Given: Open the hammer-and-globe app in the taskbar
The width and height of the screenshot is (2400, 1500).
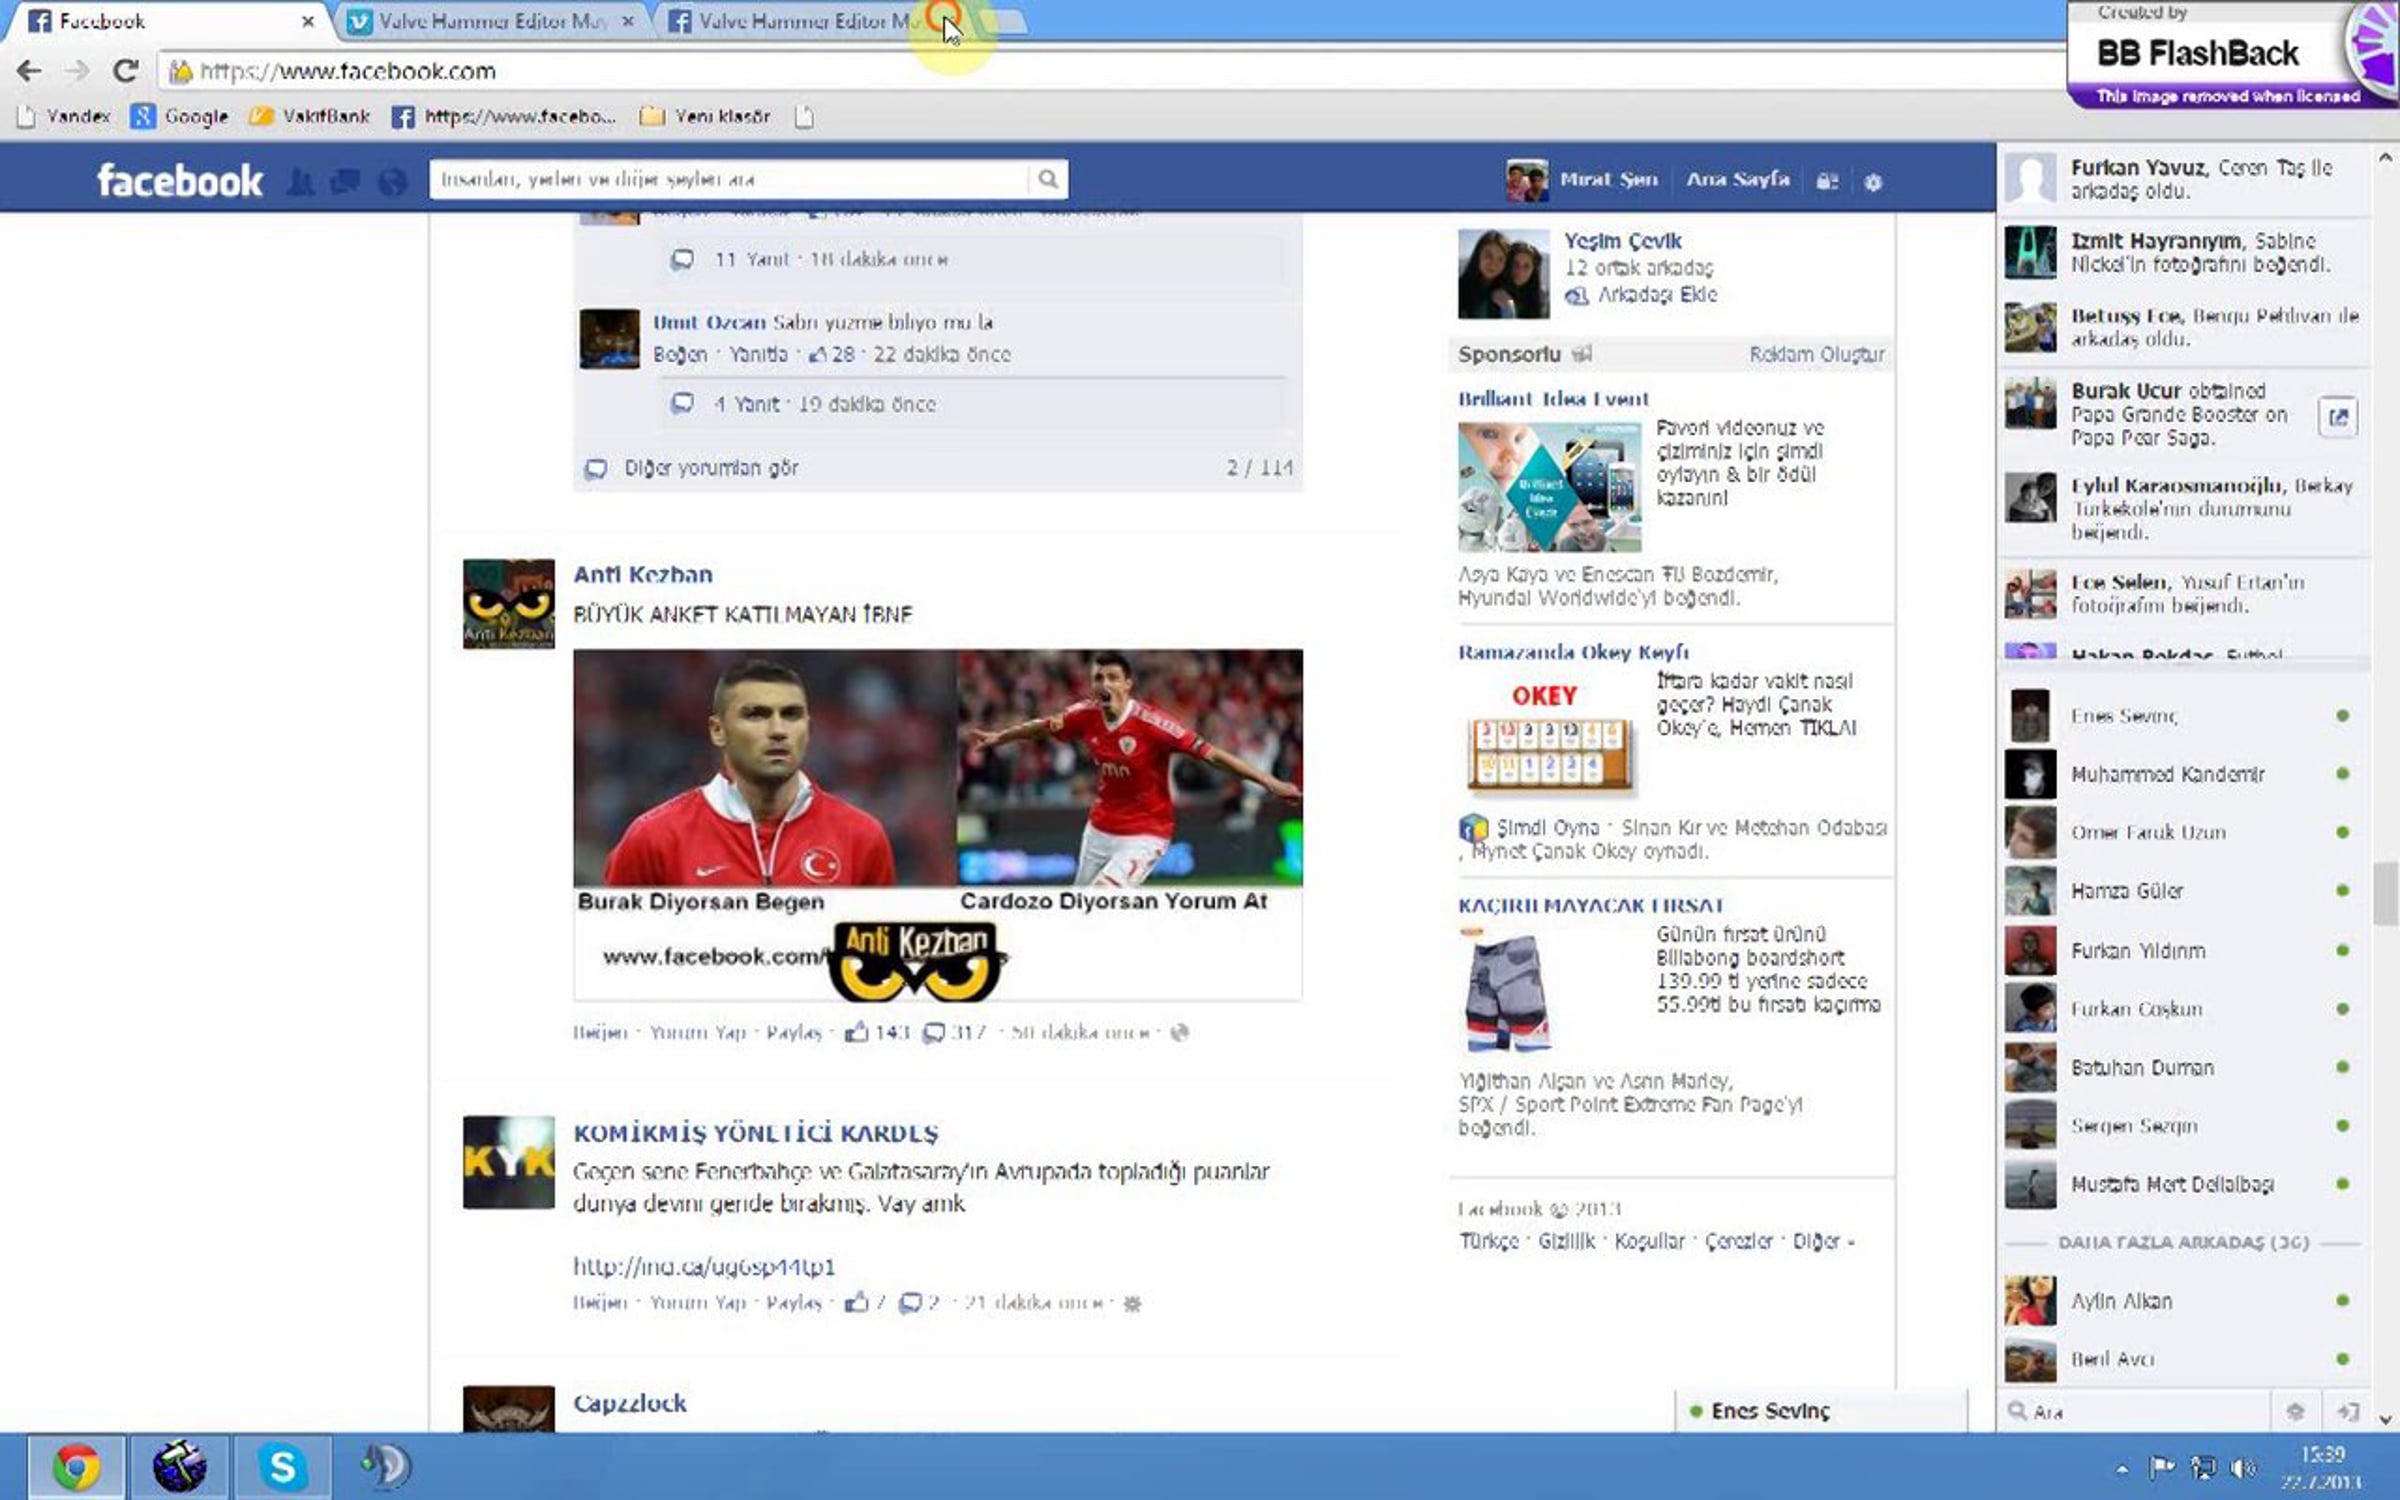Looking at the screenshot, I should [179, 1467].
